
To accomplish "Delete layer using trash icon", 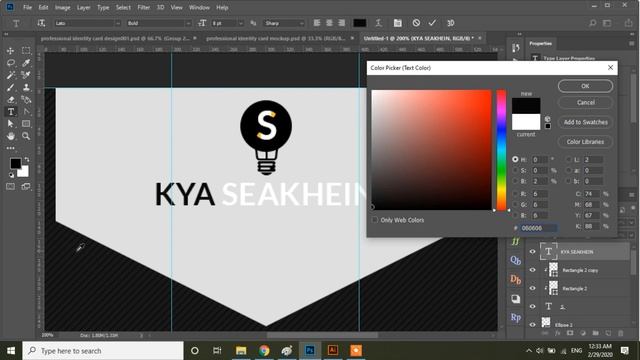I will tap(621, 333).
